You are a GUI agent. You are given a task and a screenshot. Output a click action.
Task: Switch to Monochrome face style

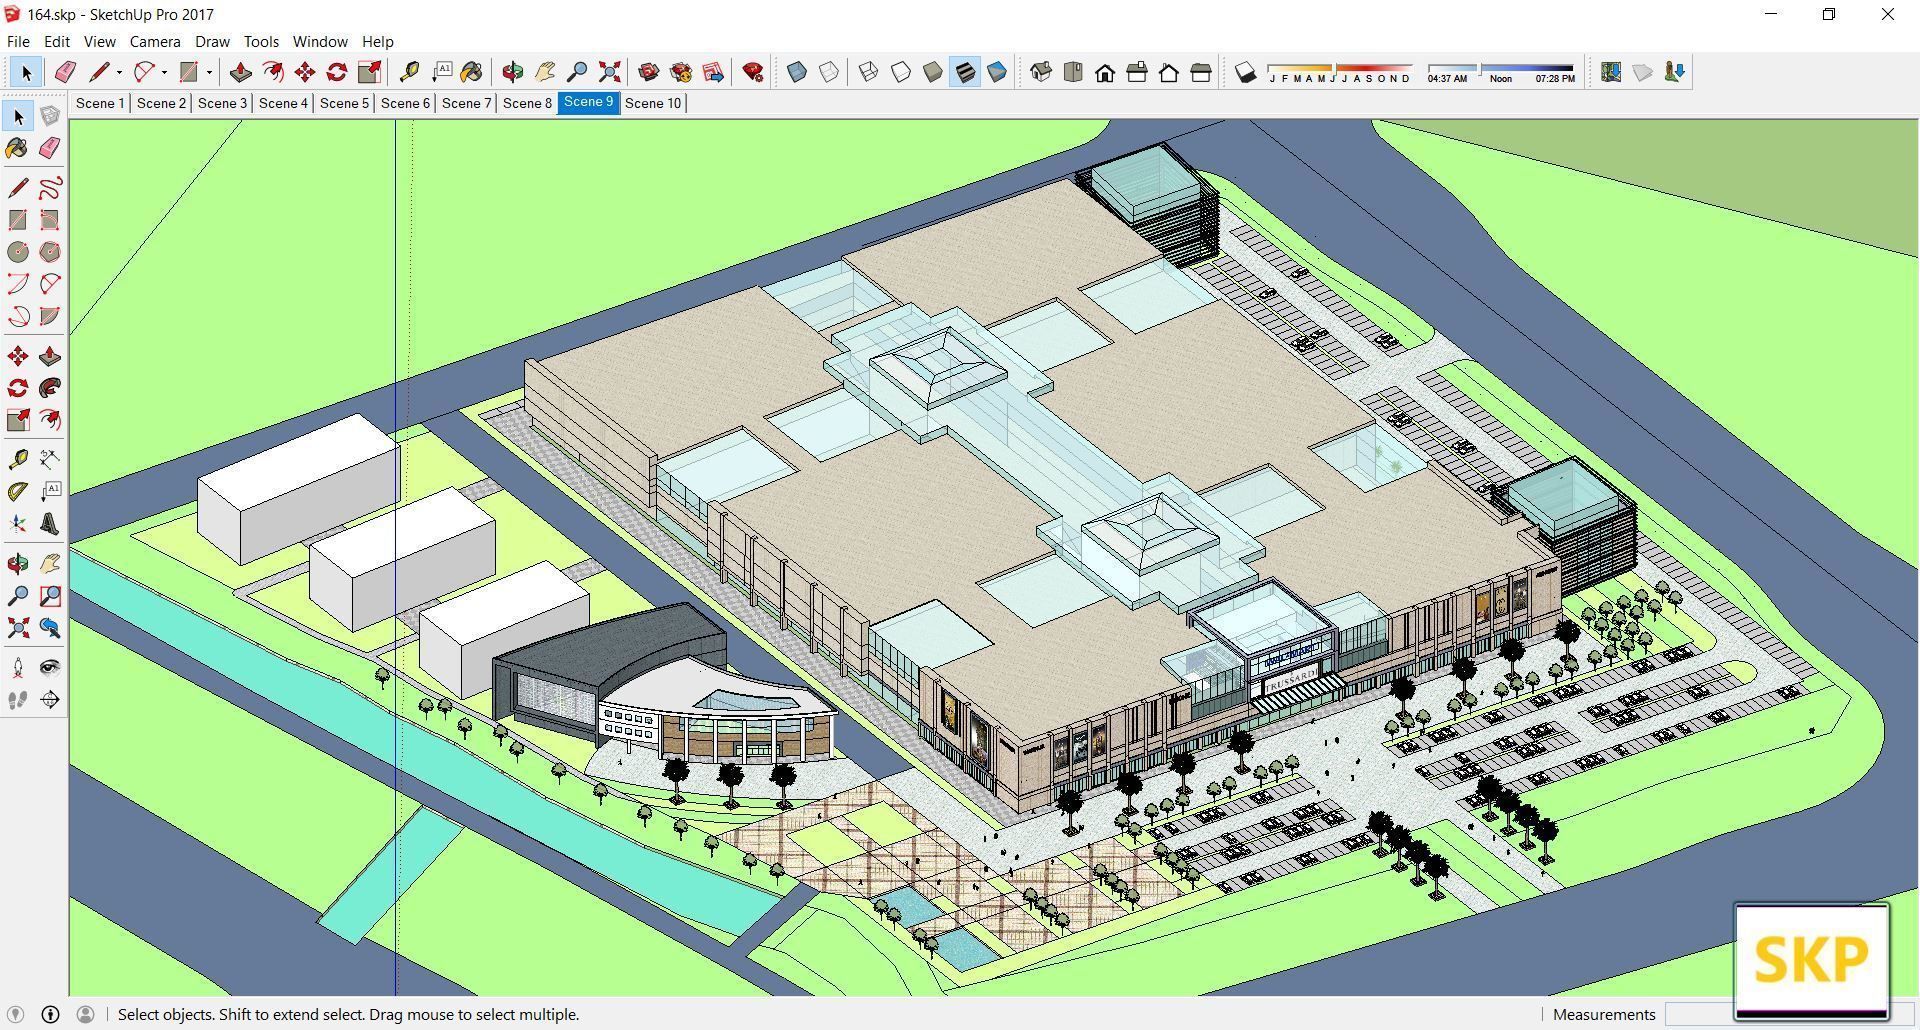(997, 72)
